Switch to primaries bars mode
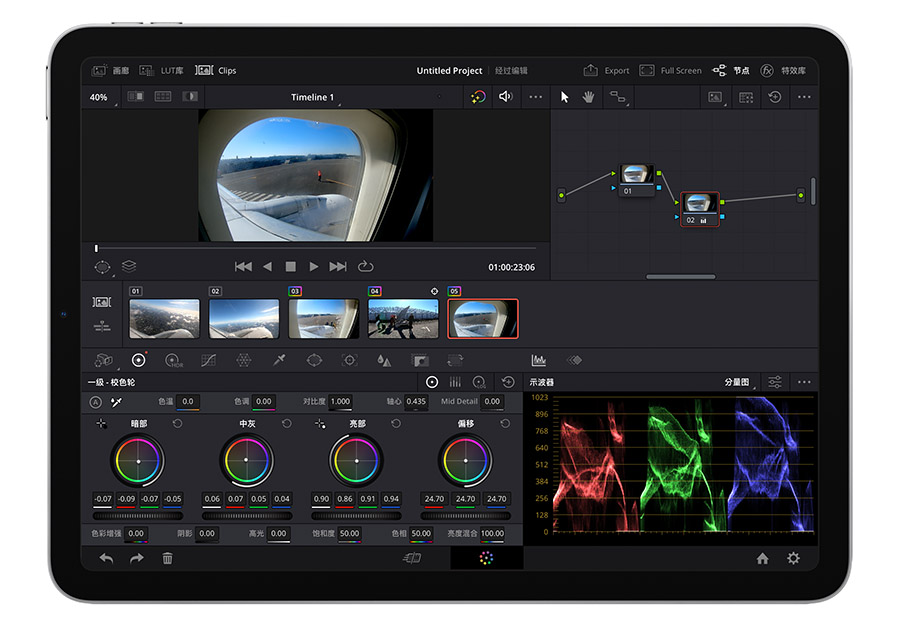Image resolution: width=900 pixels, height=627 pixels. [455, 382]
